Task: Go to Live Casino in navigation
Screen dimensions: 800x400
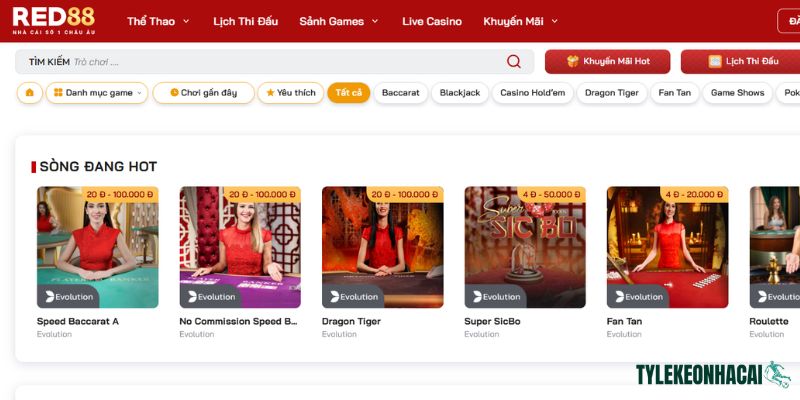Action: [x=432, y=21]
